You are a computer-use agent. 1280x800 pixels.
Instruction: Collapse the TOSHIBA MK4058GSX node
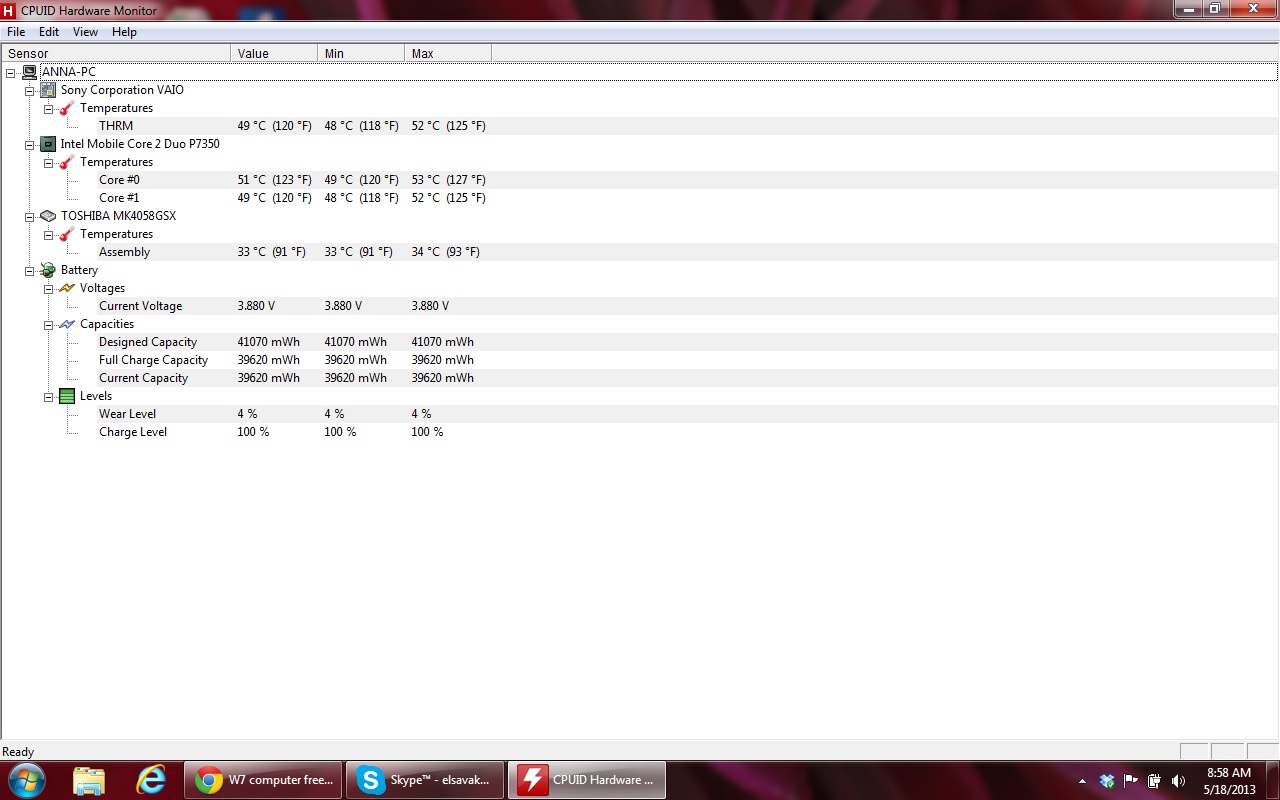[x=29, y=216]
